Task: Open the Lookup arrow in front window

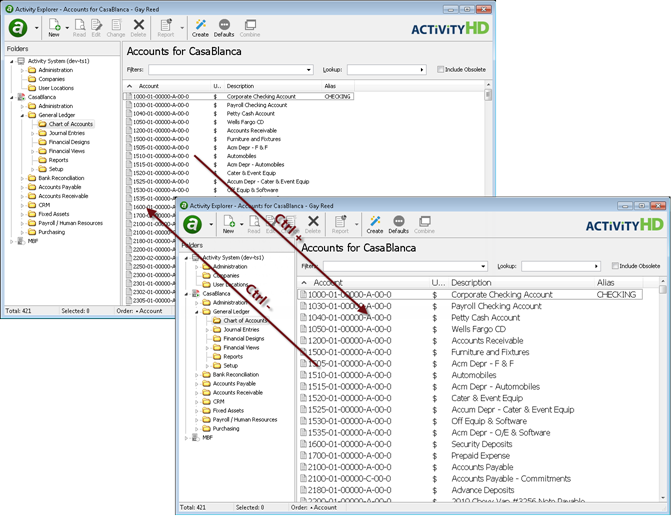Action: tap(597, 266)
